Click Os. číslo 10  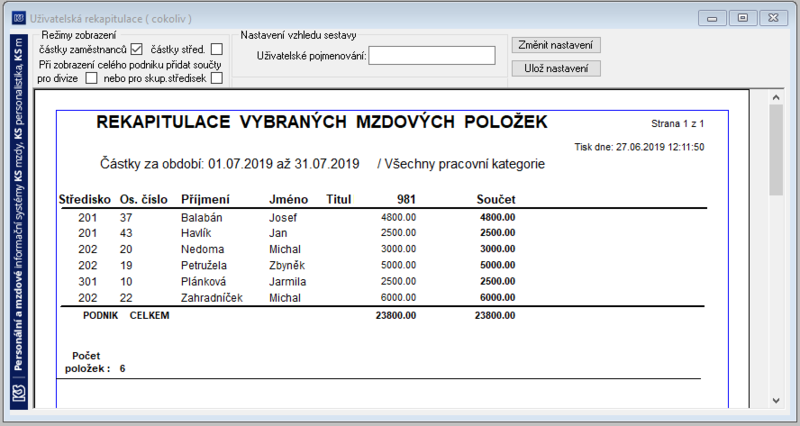click(126, 282)
